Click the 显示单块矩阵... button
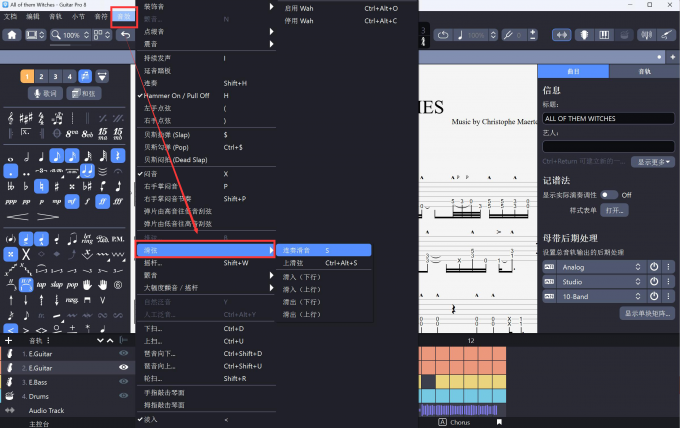 point(647,313)
